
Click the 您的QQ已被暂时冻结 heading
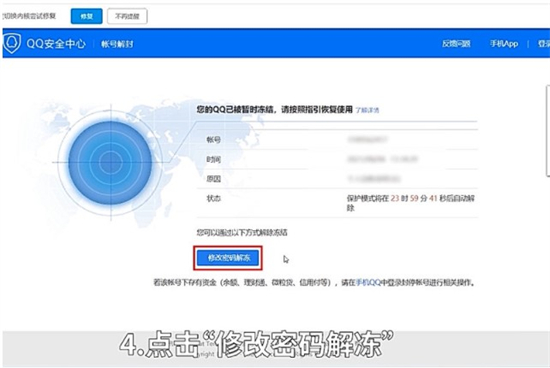point(274,109)
